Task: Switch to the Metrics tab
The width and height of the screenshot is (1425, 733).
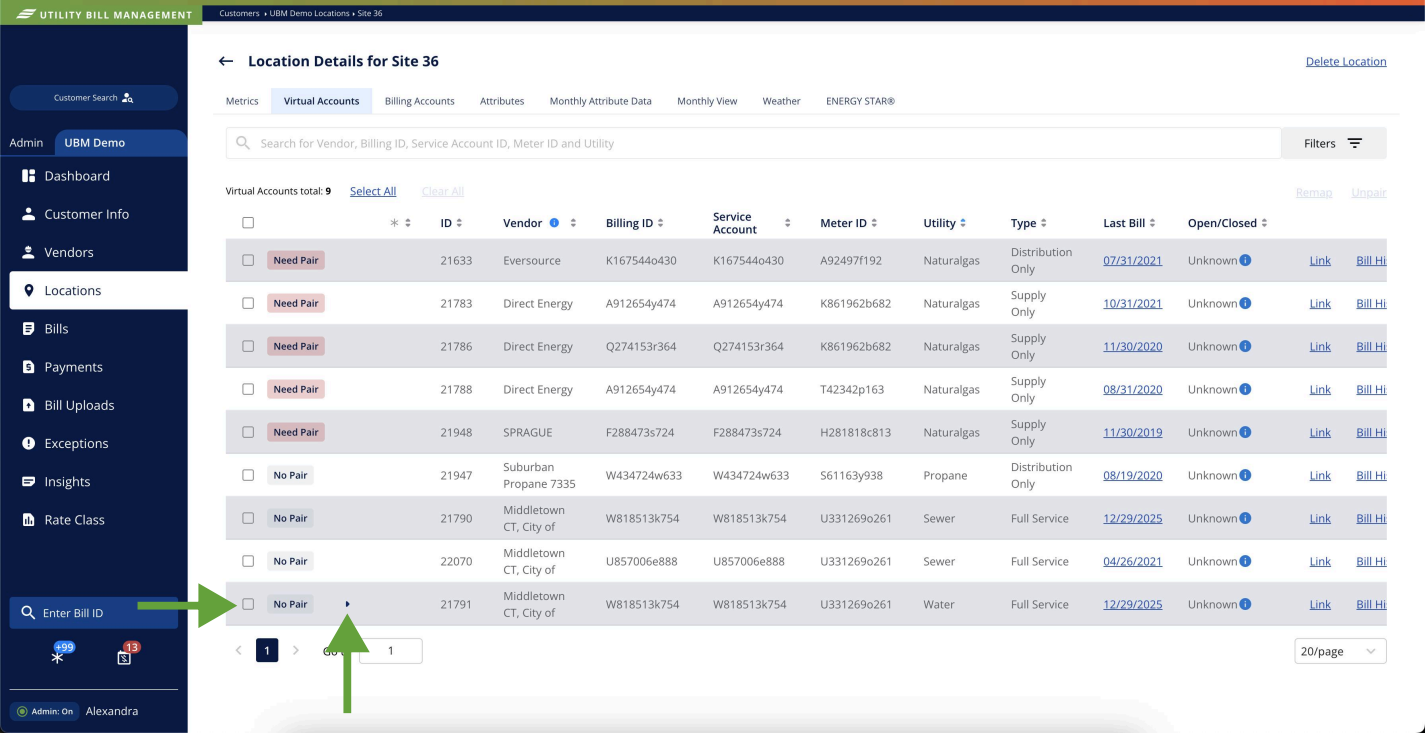Action: tap(242, 101)
